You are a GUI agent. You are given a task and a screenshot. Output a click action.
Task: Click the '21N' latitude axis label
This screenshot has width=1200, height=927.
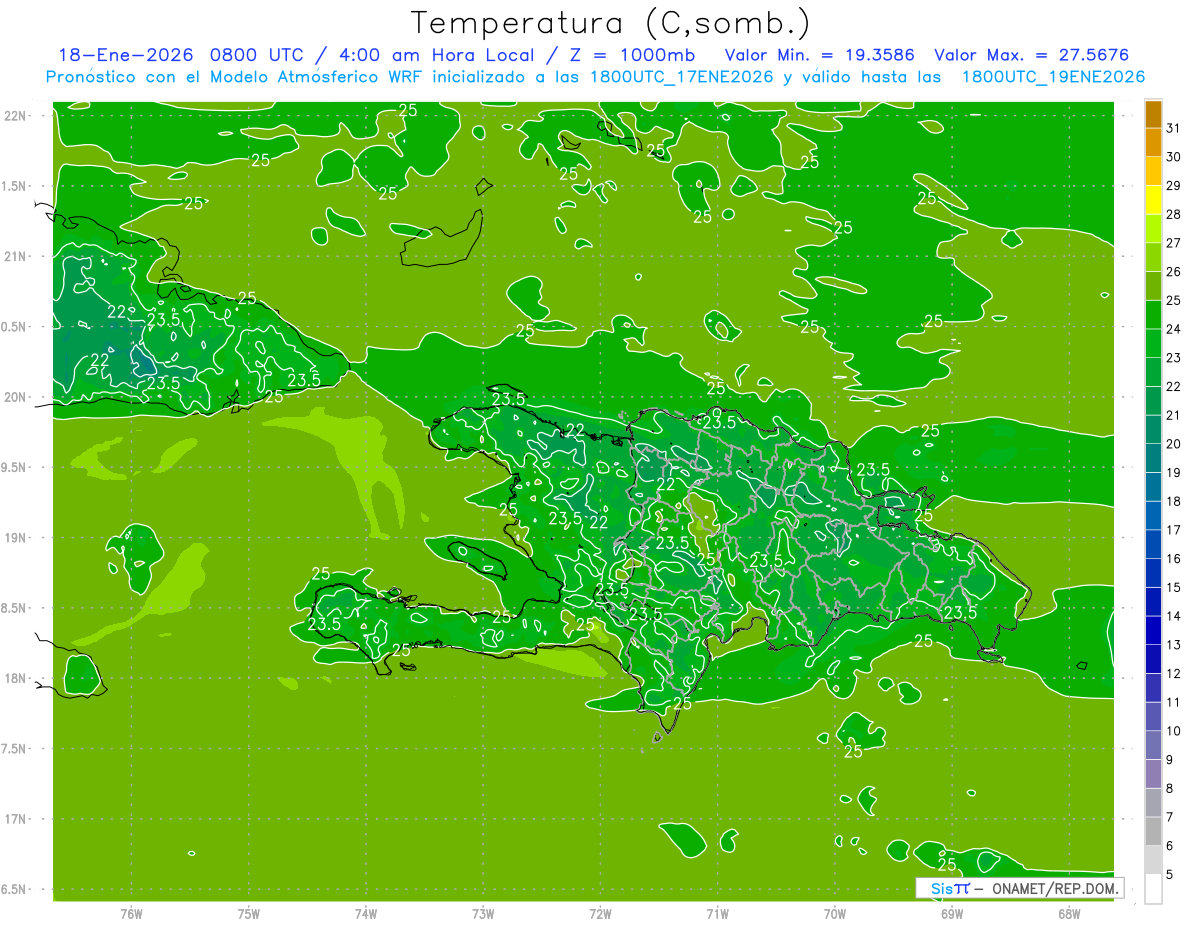click(x=15, y=257)
